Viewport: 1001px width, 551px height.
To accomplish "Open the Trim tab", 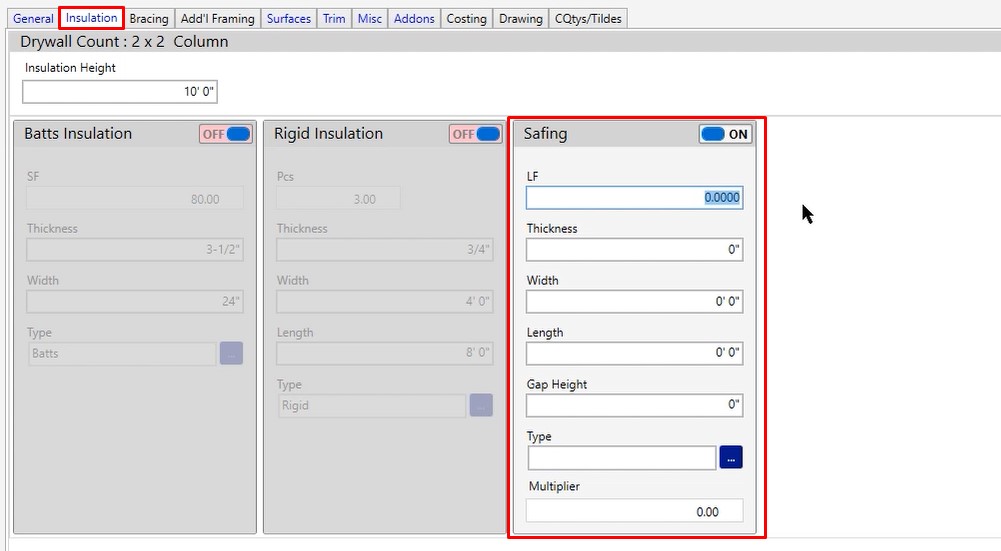I will [x=334, y=18].
